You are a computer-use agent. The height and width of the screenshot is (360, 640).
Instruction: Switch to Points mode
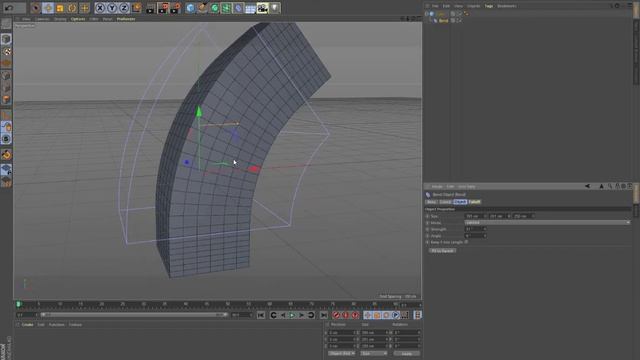[6, 76]
